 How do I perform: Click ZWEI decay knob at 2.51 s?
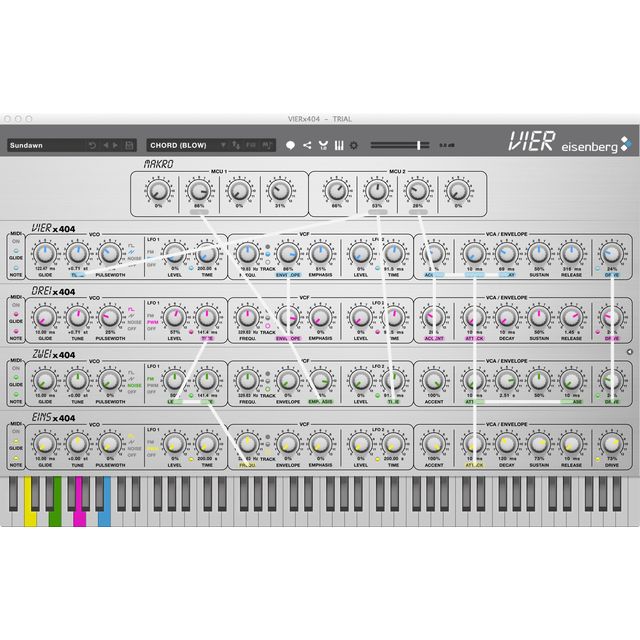[507, 380]
